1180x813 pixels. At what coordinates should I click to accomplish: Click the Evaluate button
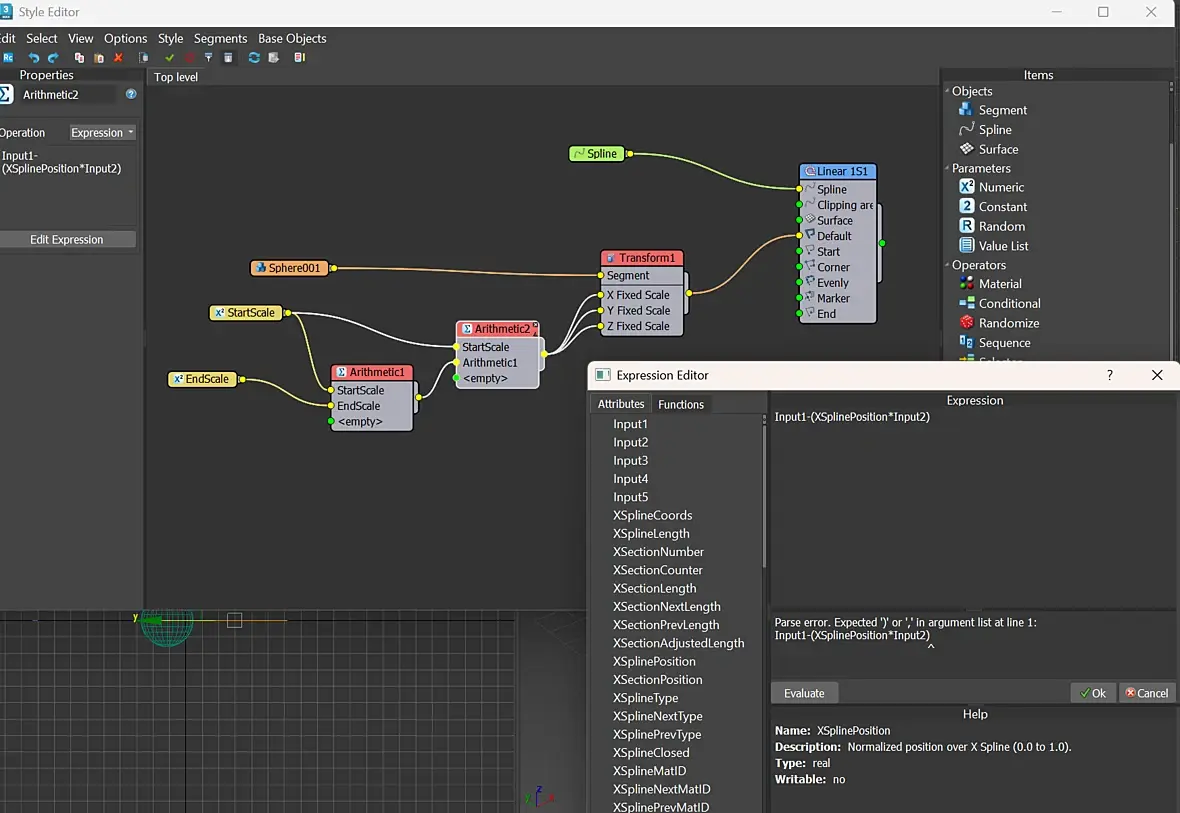coord(804,693)
